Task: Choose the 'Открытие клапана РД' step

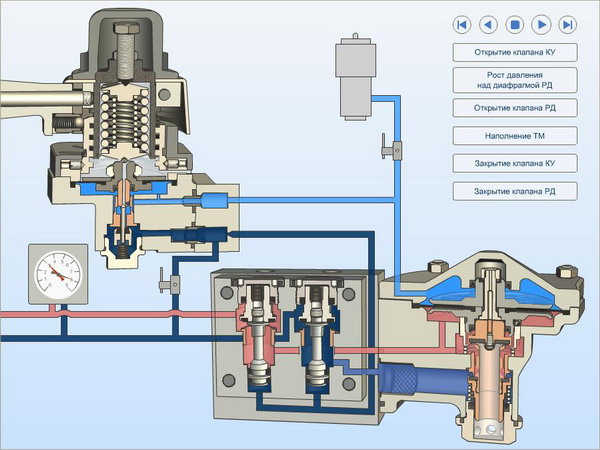Action: (x=515, y=108)
